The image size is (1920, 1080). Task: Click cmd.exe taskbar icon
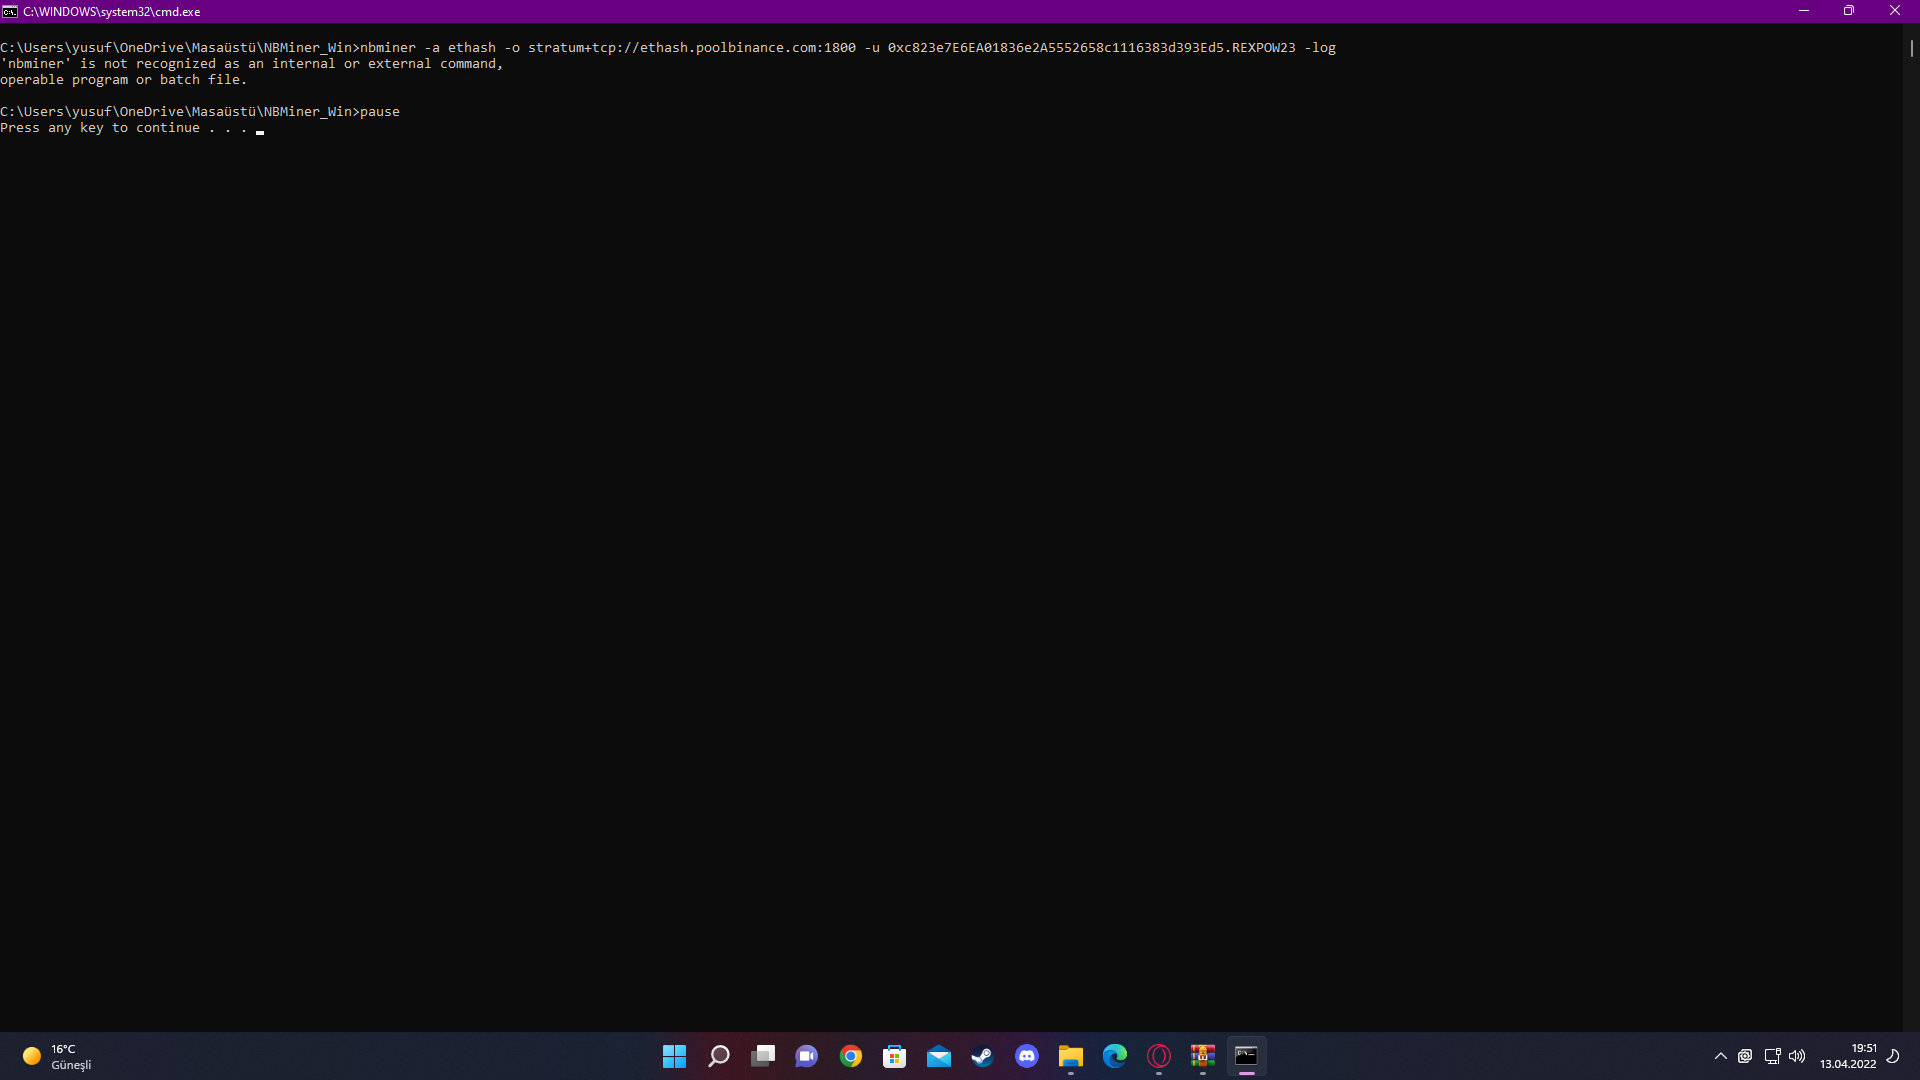pyautogui.click(x=1246, y=1056)
